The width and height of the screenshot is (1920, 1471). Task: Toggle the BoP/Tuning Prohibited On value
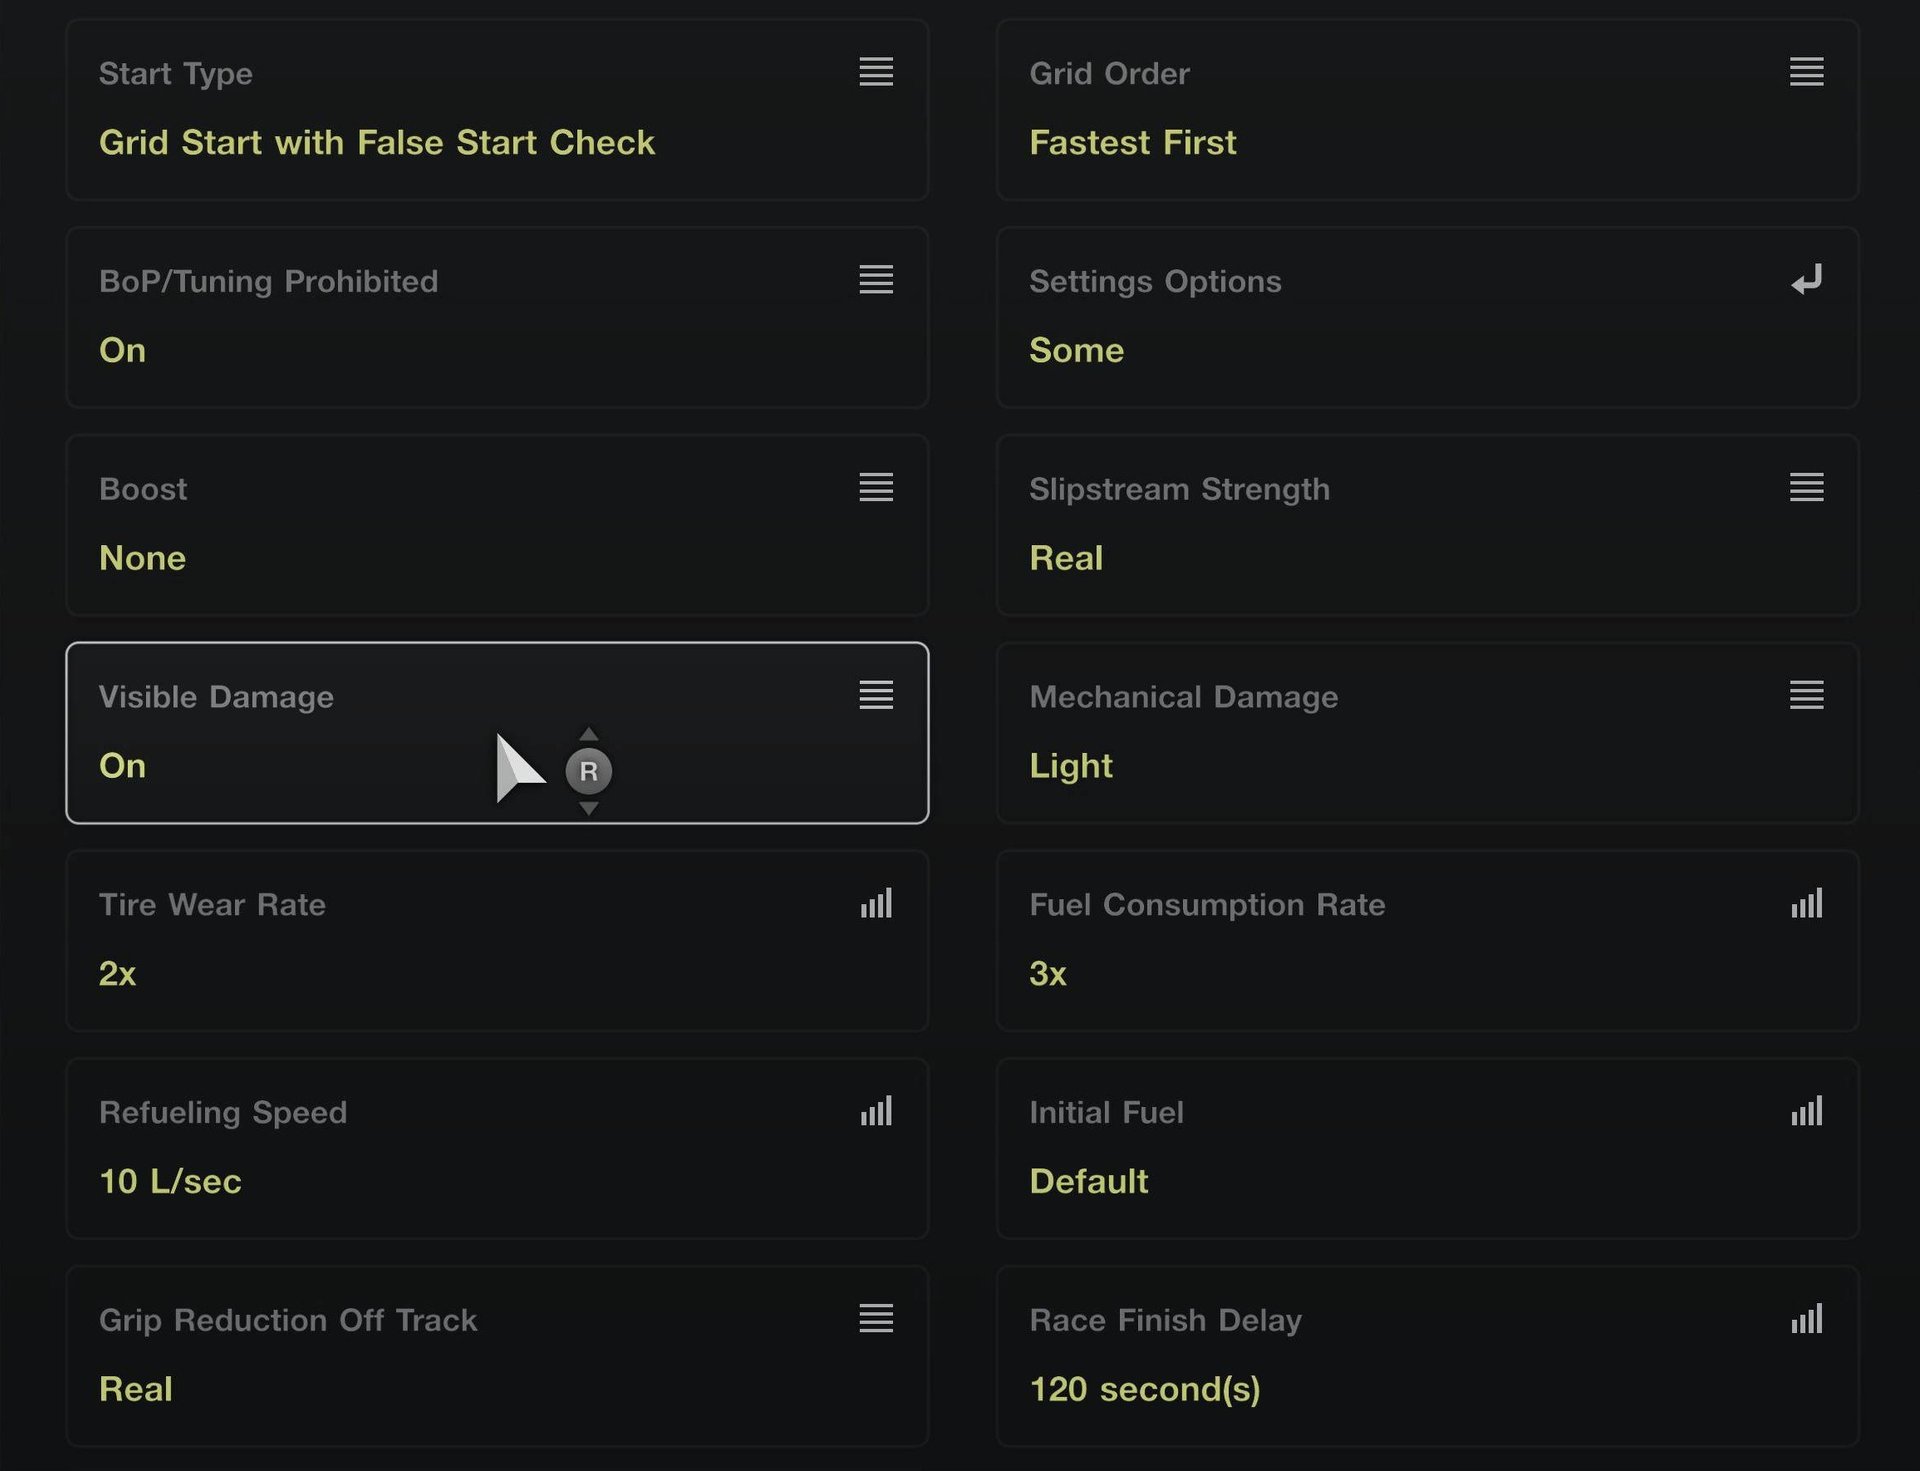click(123, 350)
